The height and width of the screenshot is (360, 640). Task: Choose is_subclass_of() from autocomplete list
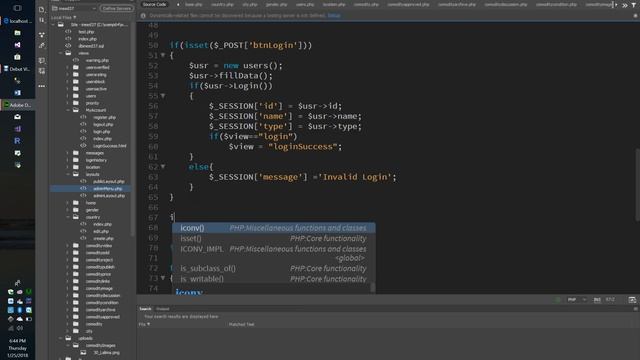273,269
